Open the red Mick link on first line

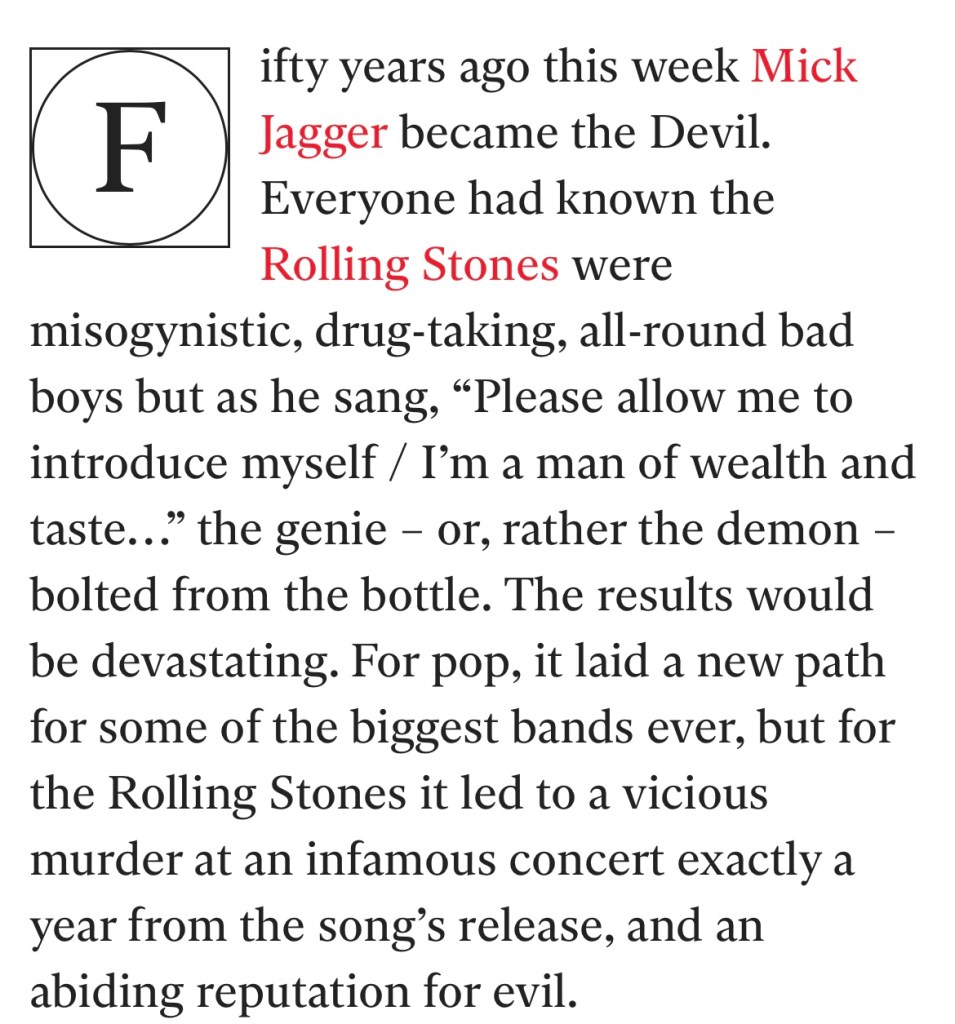click(803, 66)
